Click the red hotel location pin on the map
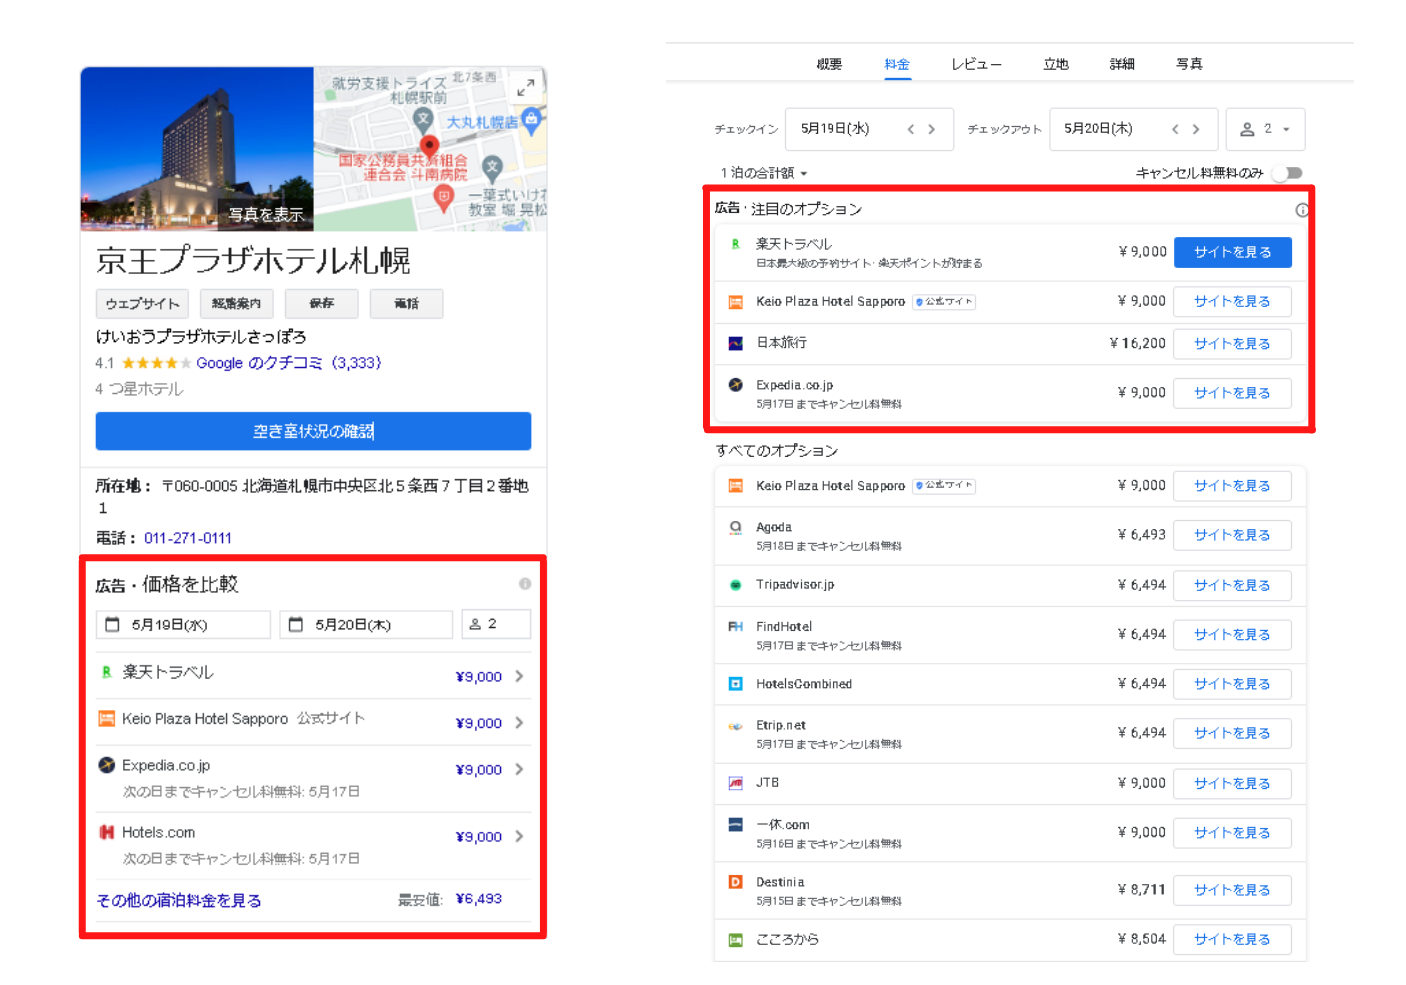This screenshot has height=985, width=1406. [429, 147]
